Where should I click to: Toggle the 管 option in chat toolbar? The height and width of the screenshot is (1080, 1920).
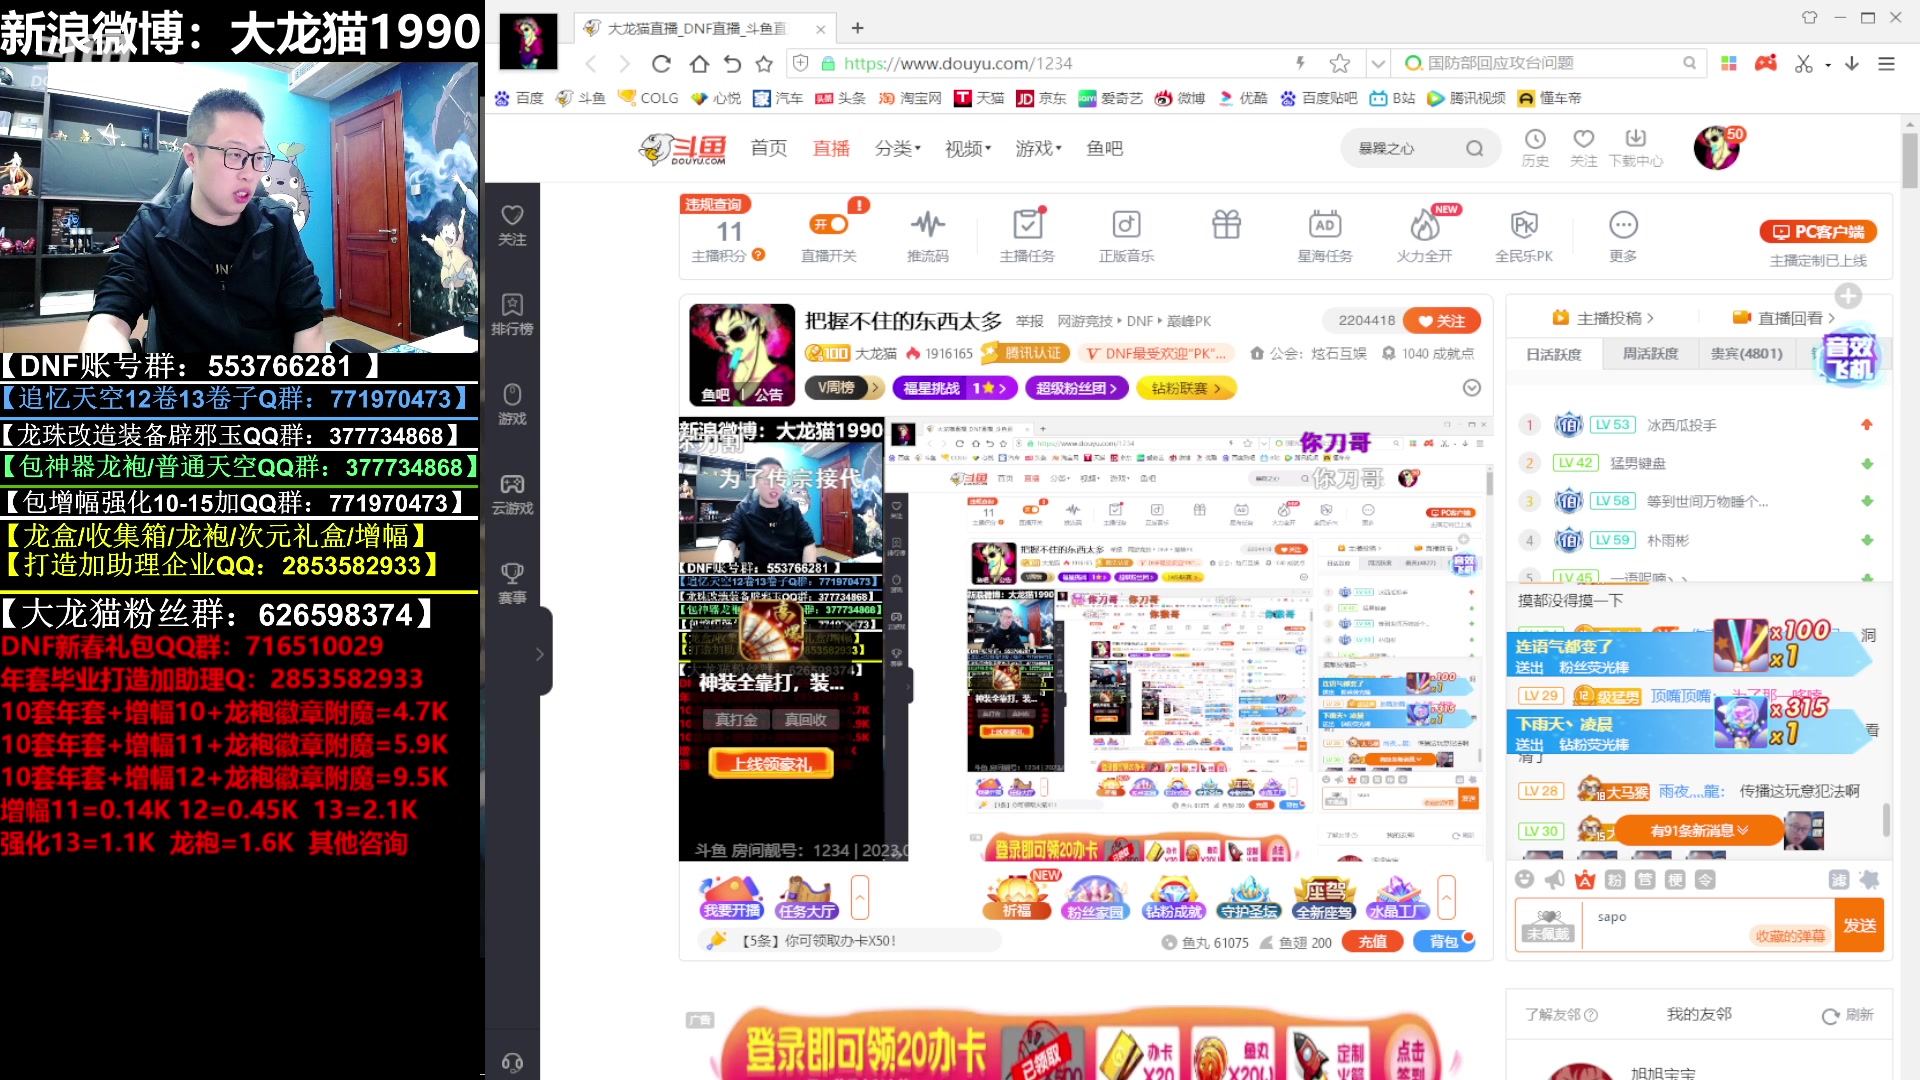coord(1645,879)
